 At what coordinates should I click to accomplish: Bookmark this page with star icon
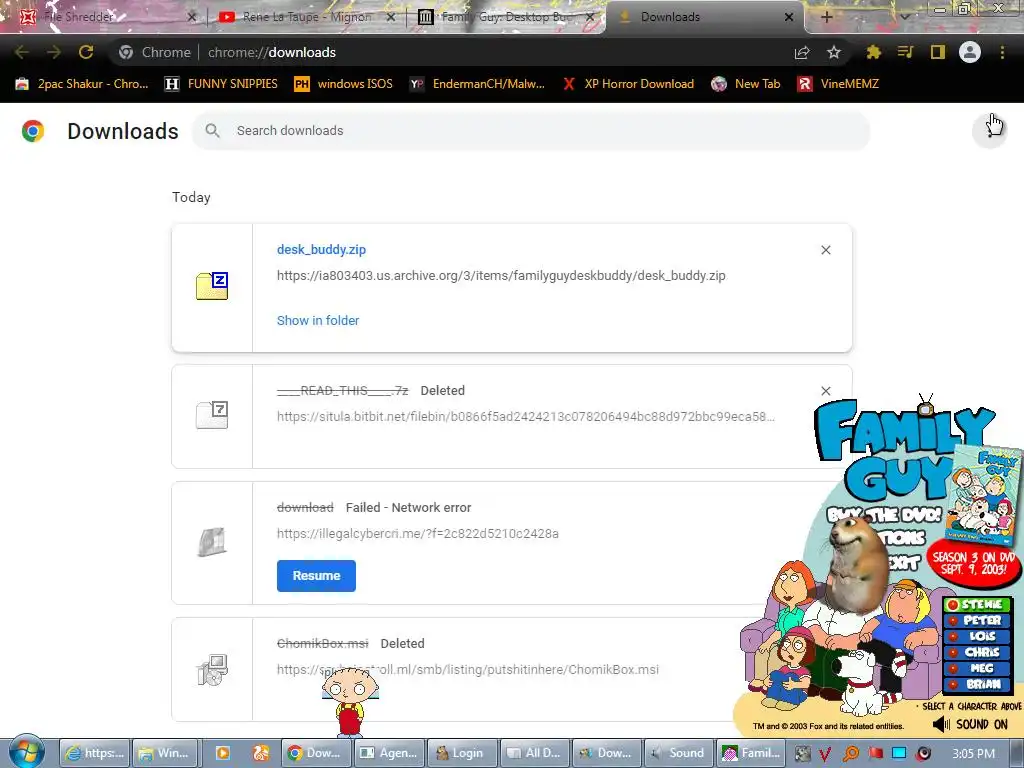(x=833, y=52)
